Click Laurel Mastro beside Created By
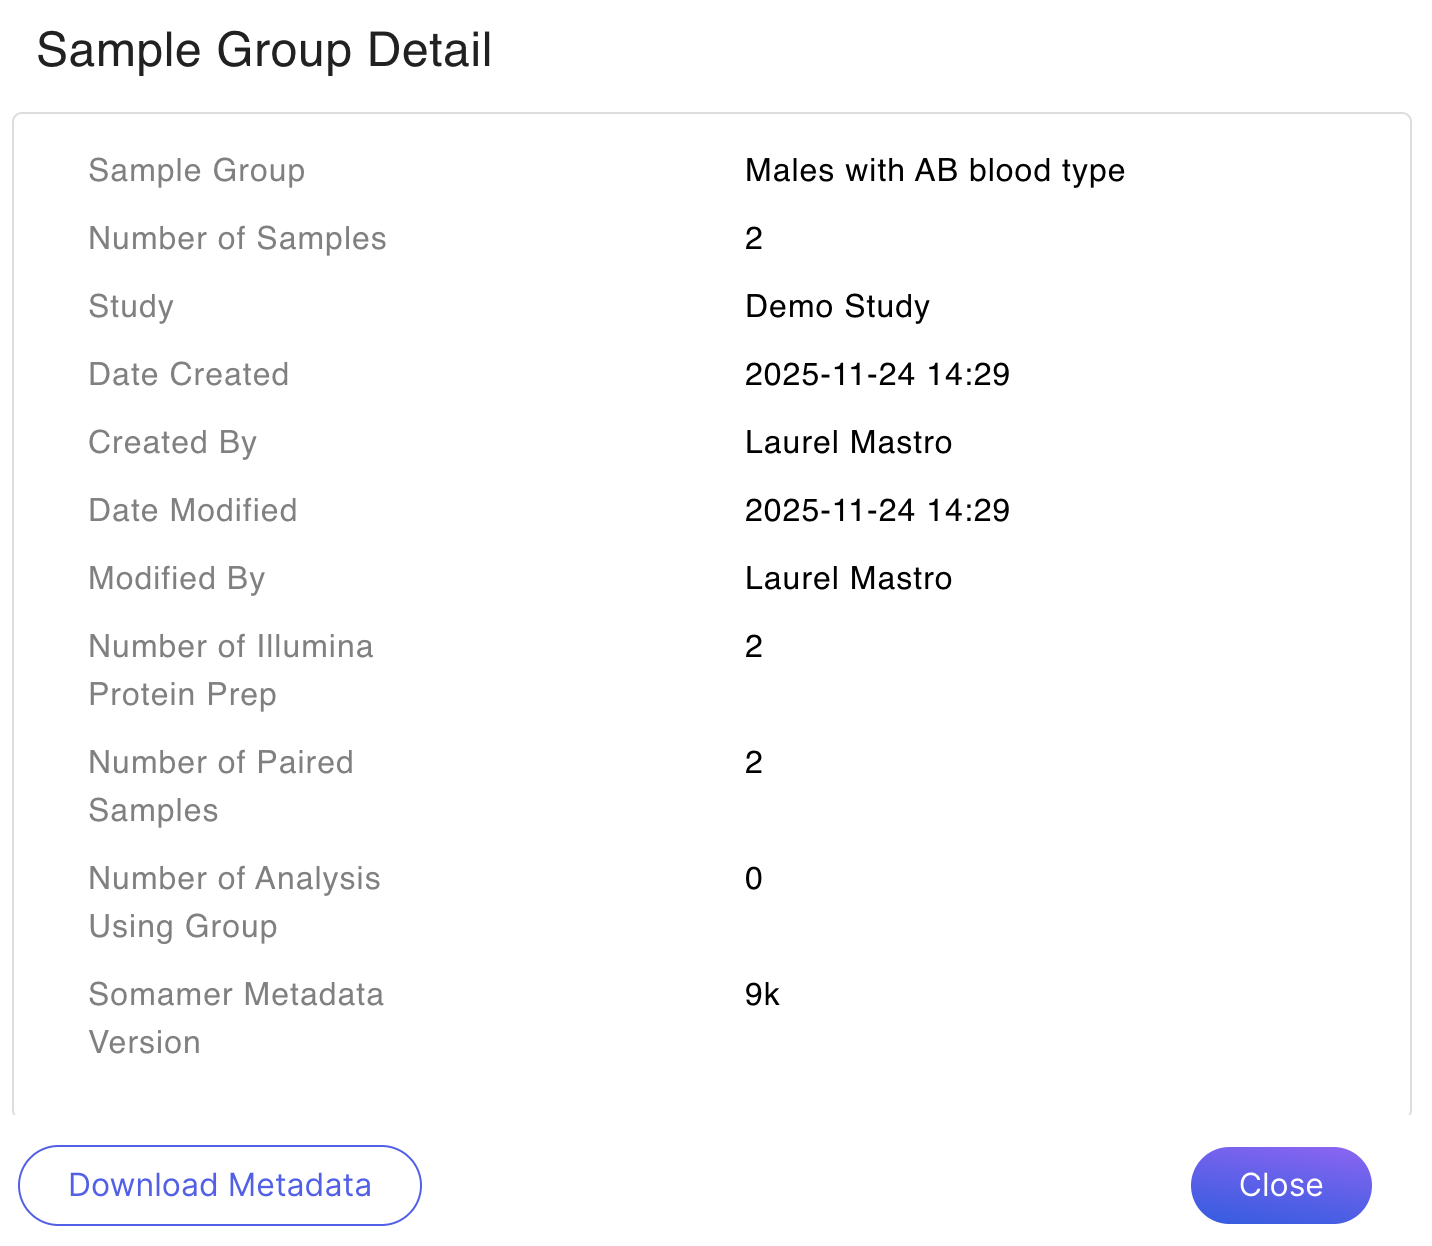The width and height of the screenshot is (1432, 1246). (x=848, y=442)
